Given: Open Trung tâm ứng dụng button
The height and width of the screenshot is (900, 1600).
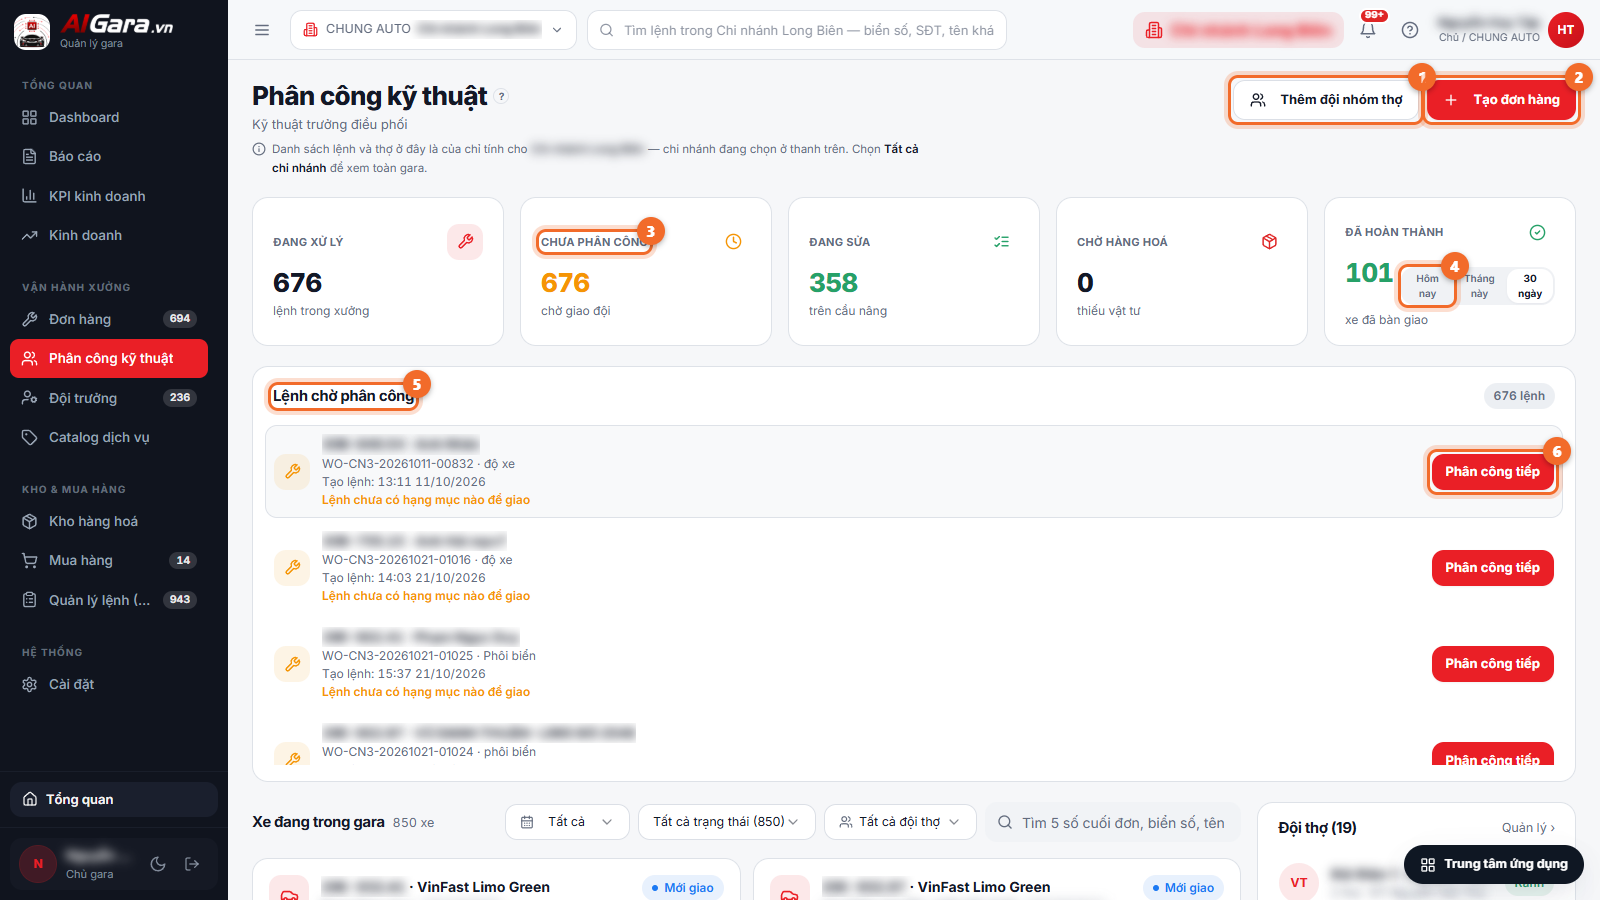Looking at the screenshot, I should 1494,864.
